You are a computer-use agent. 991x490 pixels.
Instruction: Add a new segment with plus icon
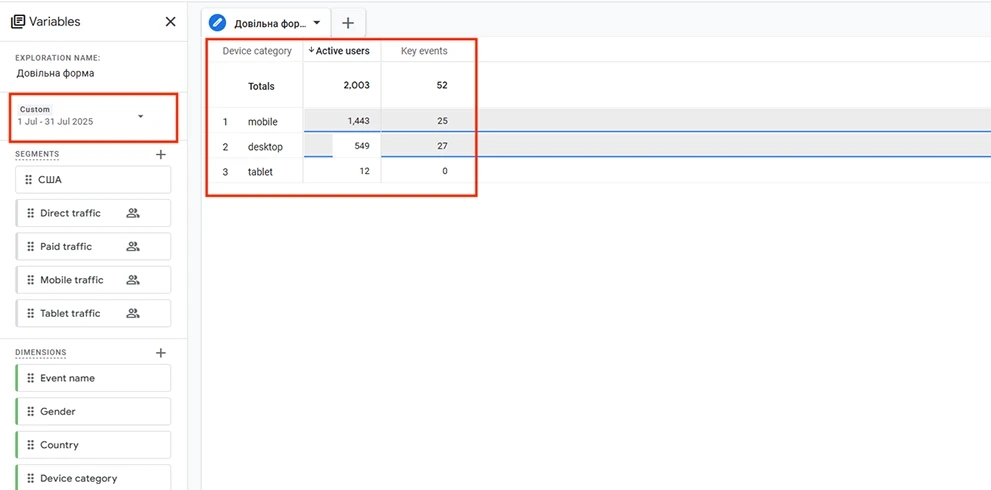(x=161, y=154)
